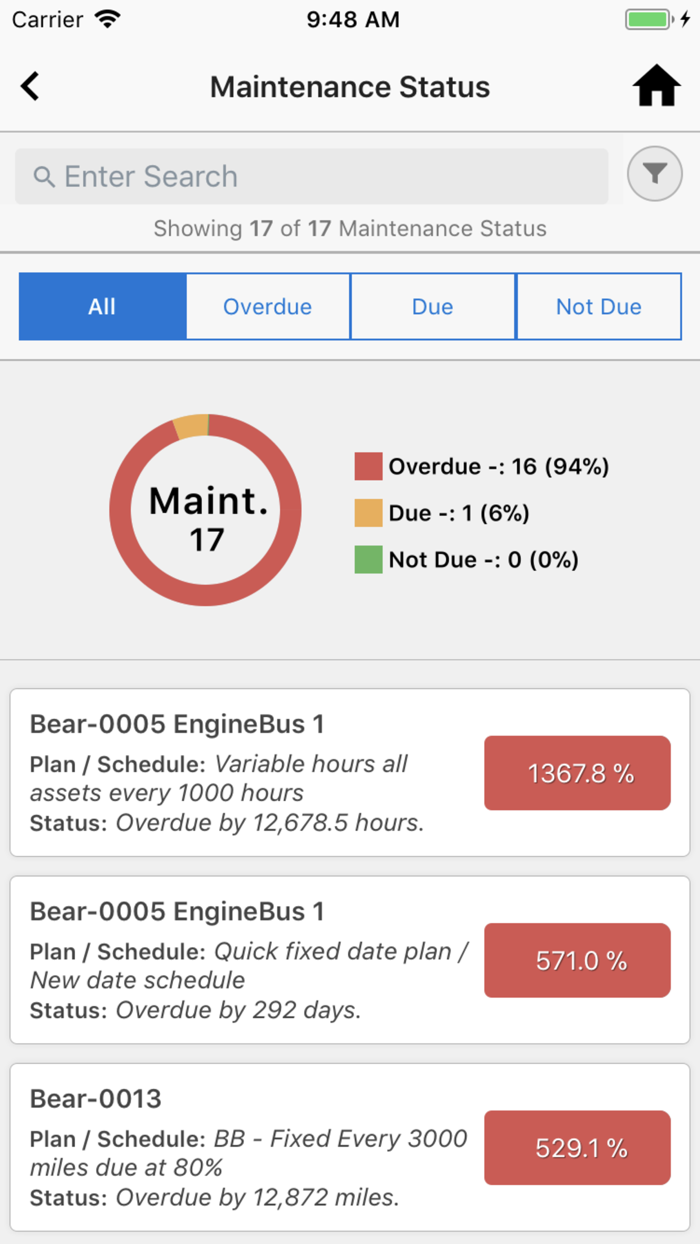Open the Quick fixed date plan card
Screen dimensions: 700x1244
(350, 960)
